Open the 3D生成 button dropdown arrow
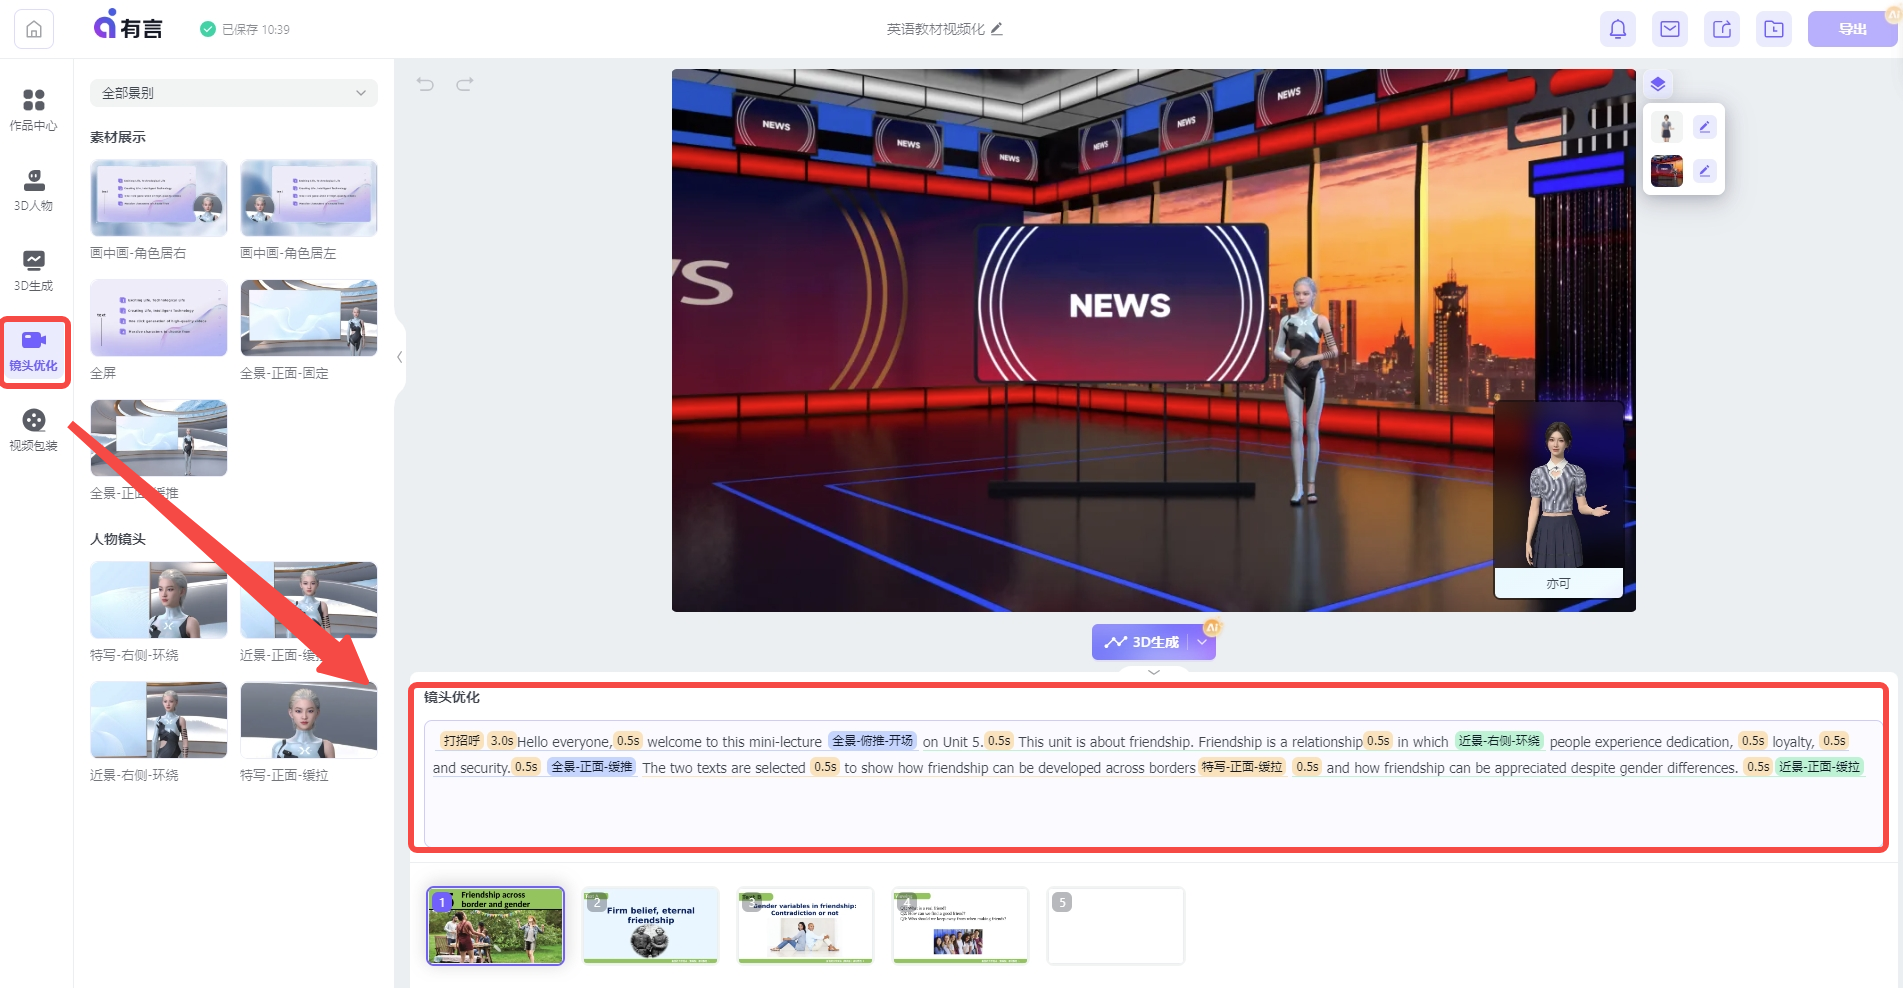The image size is (1903, 988). [1202, 642]
